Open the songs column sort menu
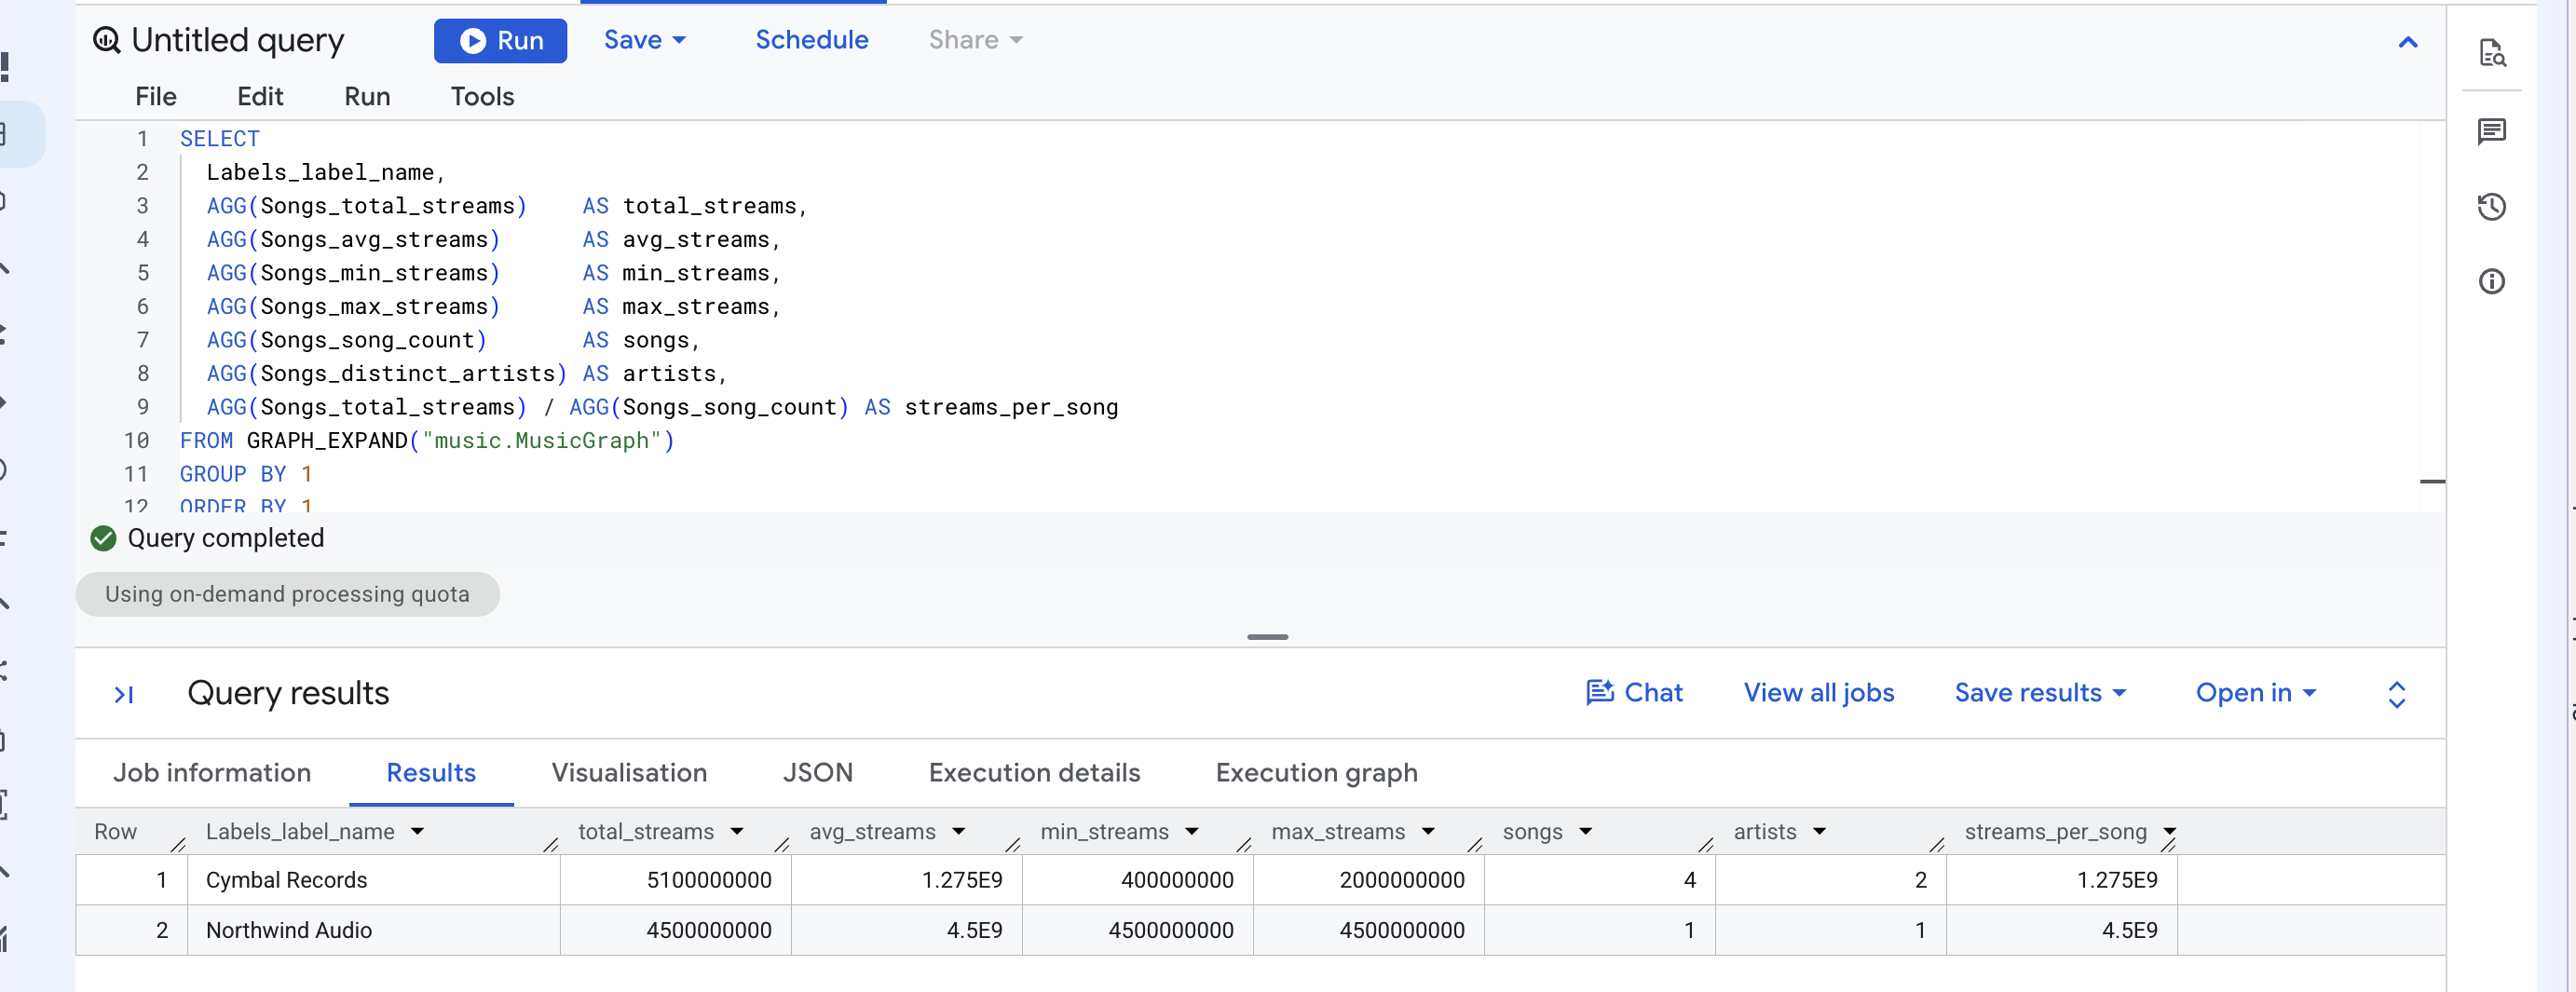Screen dimensions: 2576x992 pyautogui.click(x=1585, y=832)
